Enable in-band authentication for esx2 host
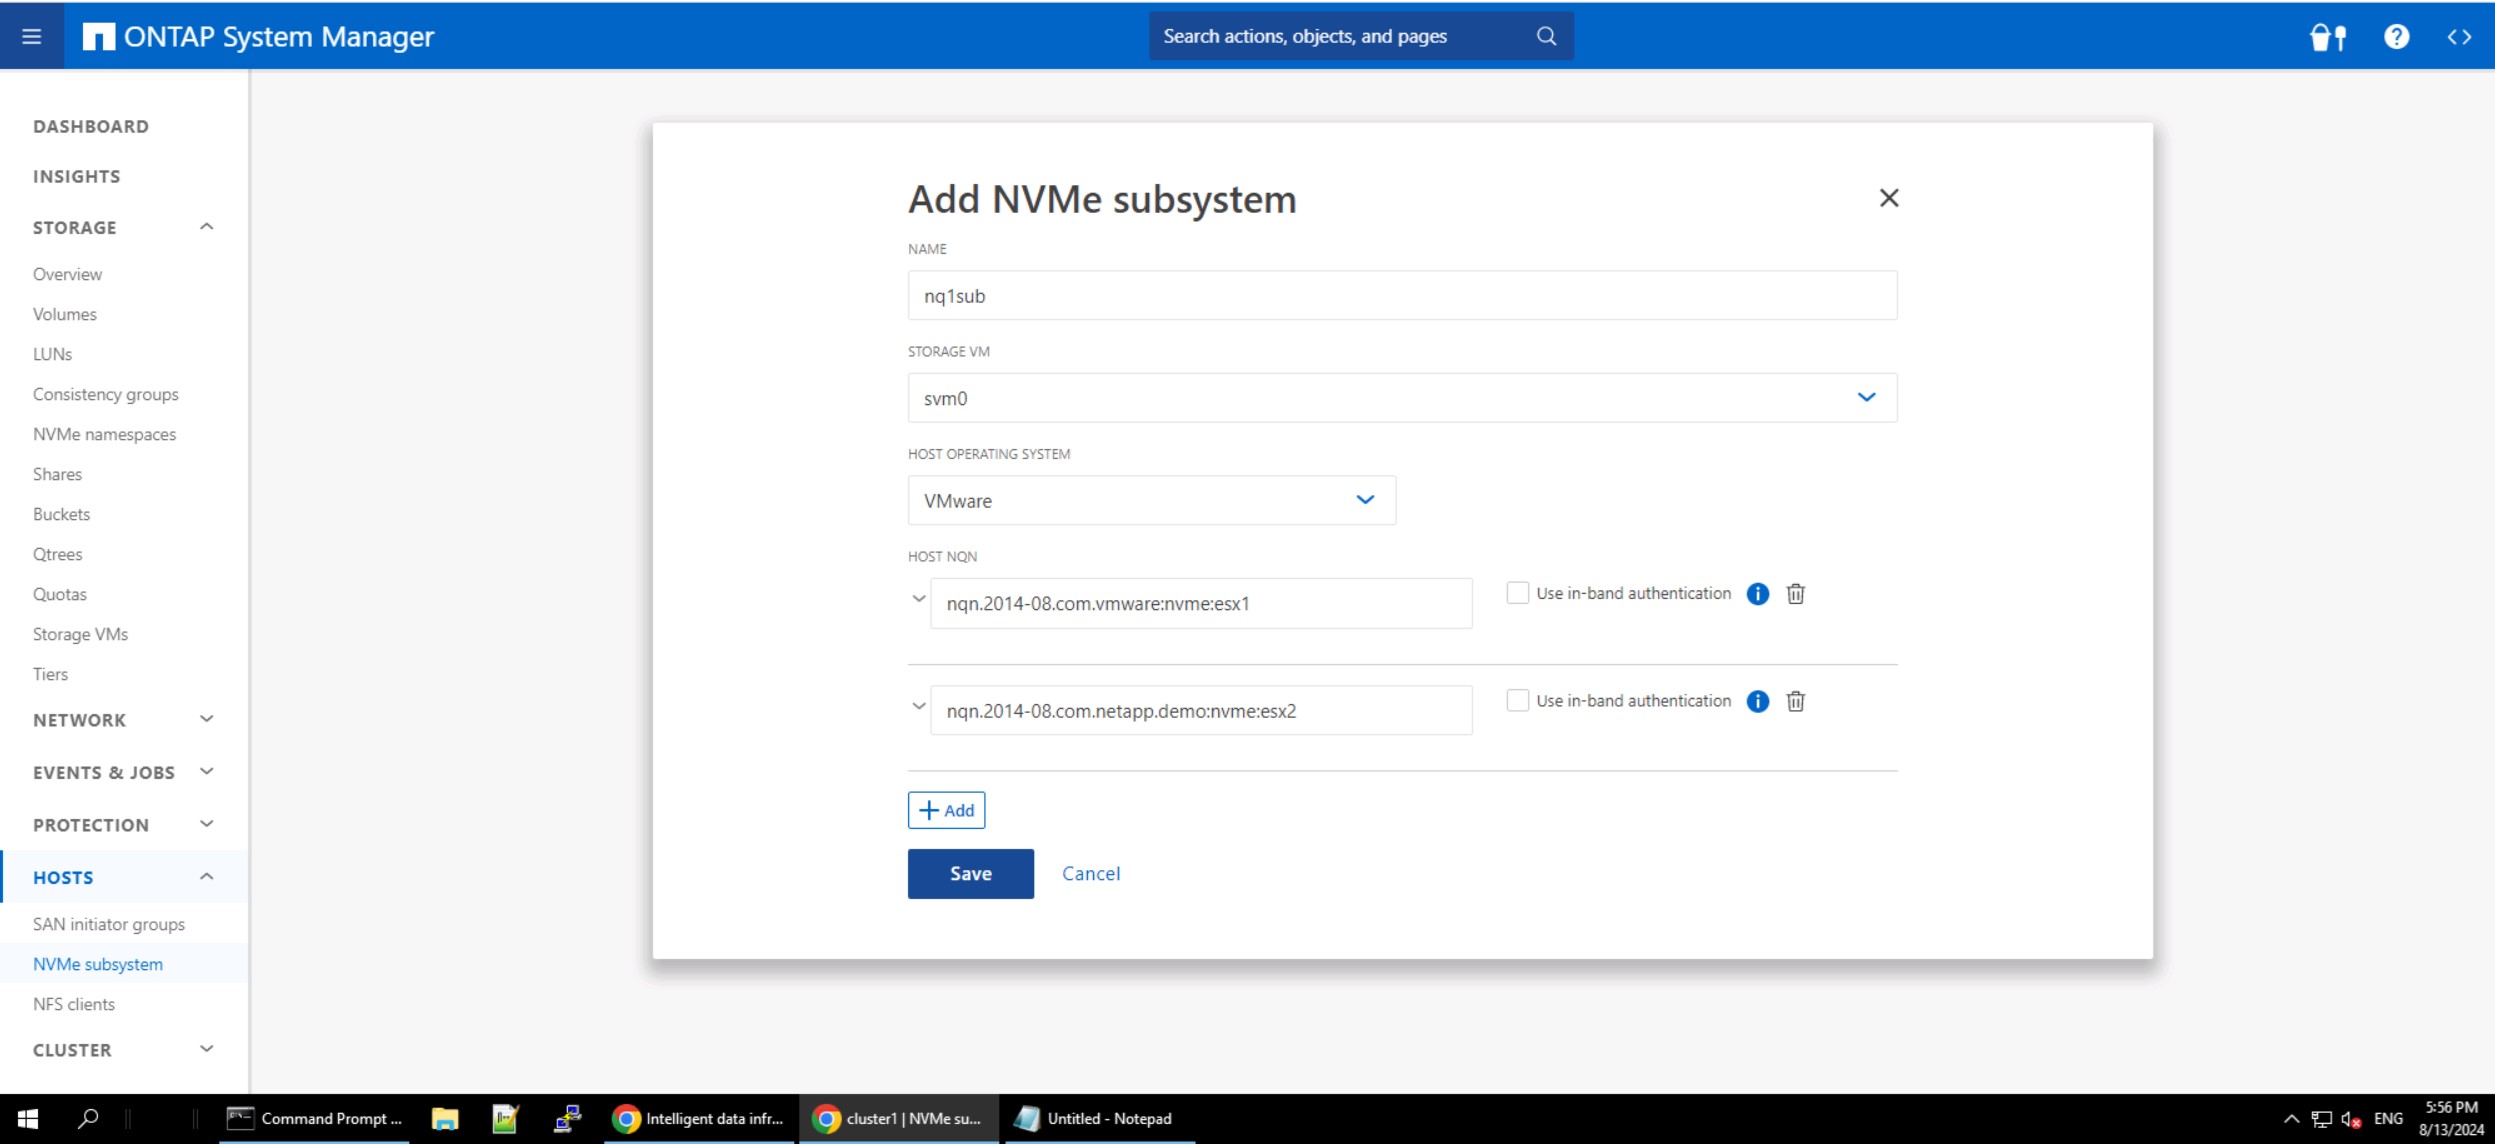This screenshot has width=2495, height=1145. (1517, 701)
